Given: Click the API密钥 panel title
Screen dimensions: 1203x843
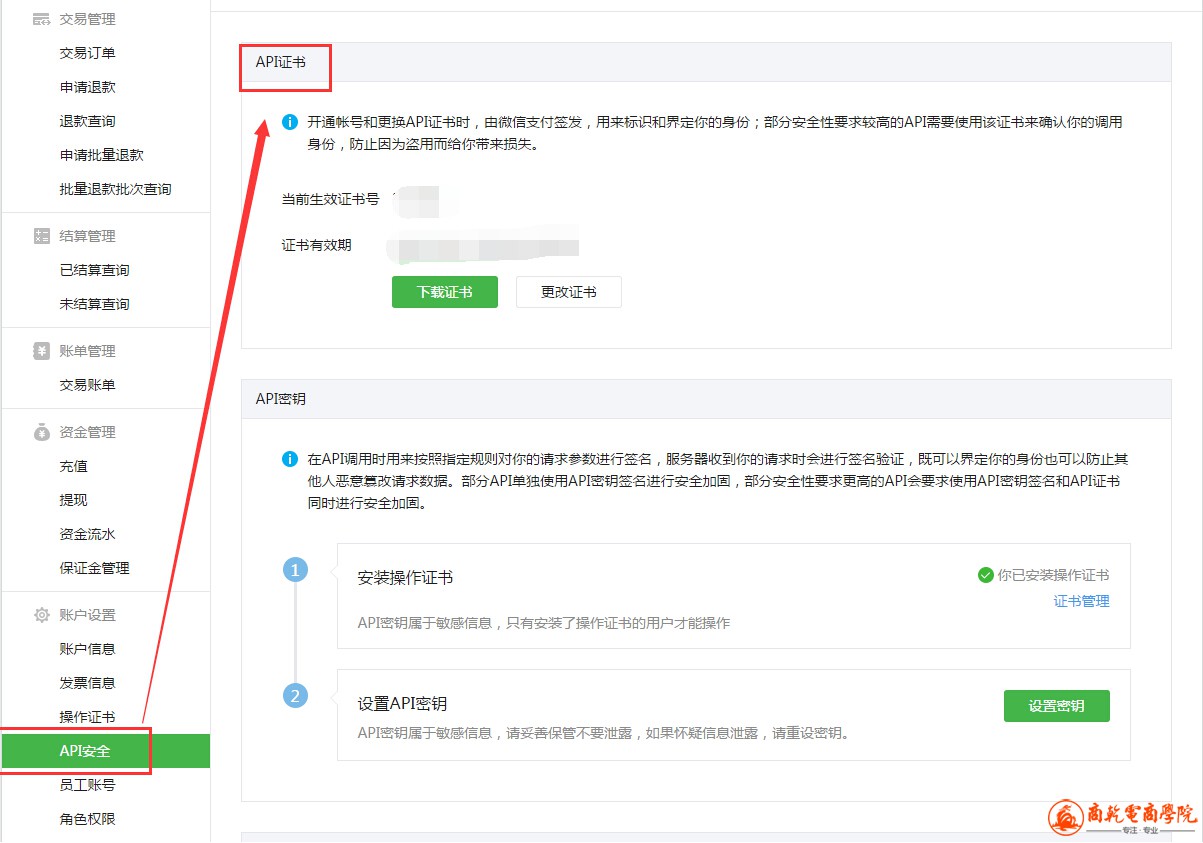Looking at the screenshot, I should pos(281,398).
